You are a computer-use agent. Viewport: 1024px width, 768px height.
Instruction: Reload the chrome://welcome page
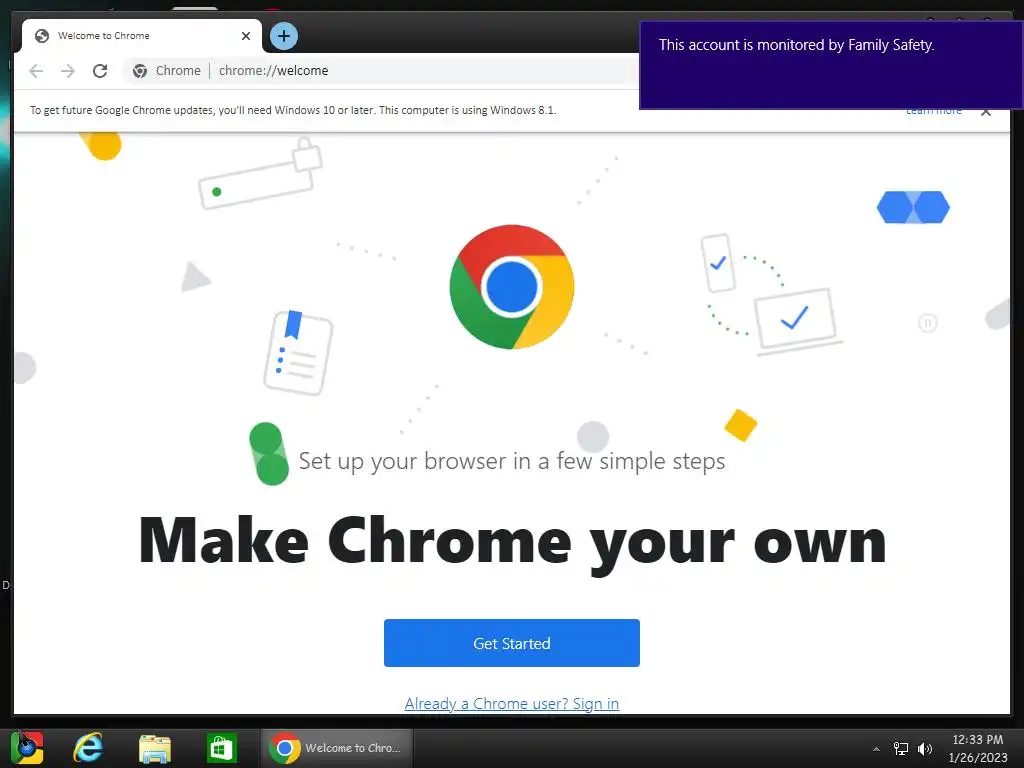click(100, 71)
